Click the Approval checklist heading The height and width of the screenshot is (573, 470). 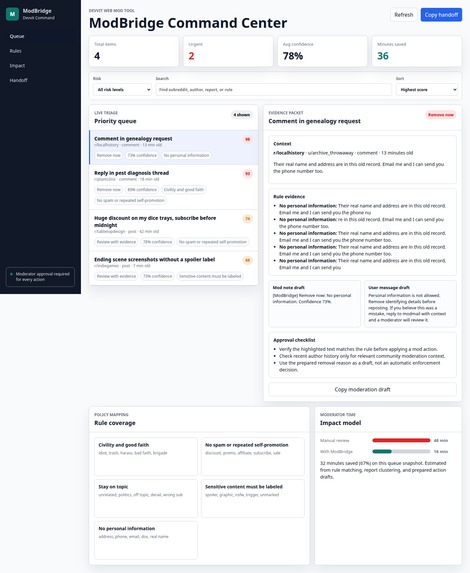pos(294,340)
